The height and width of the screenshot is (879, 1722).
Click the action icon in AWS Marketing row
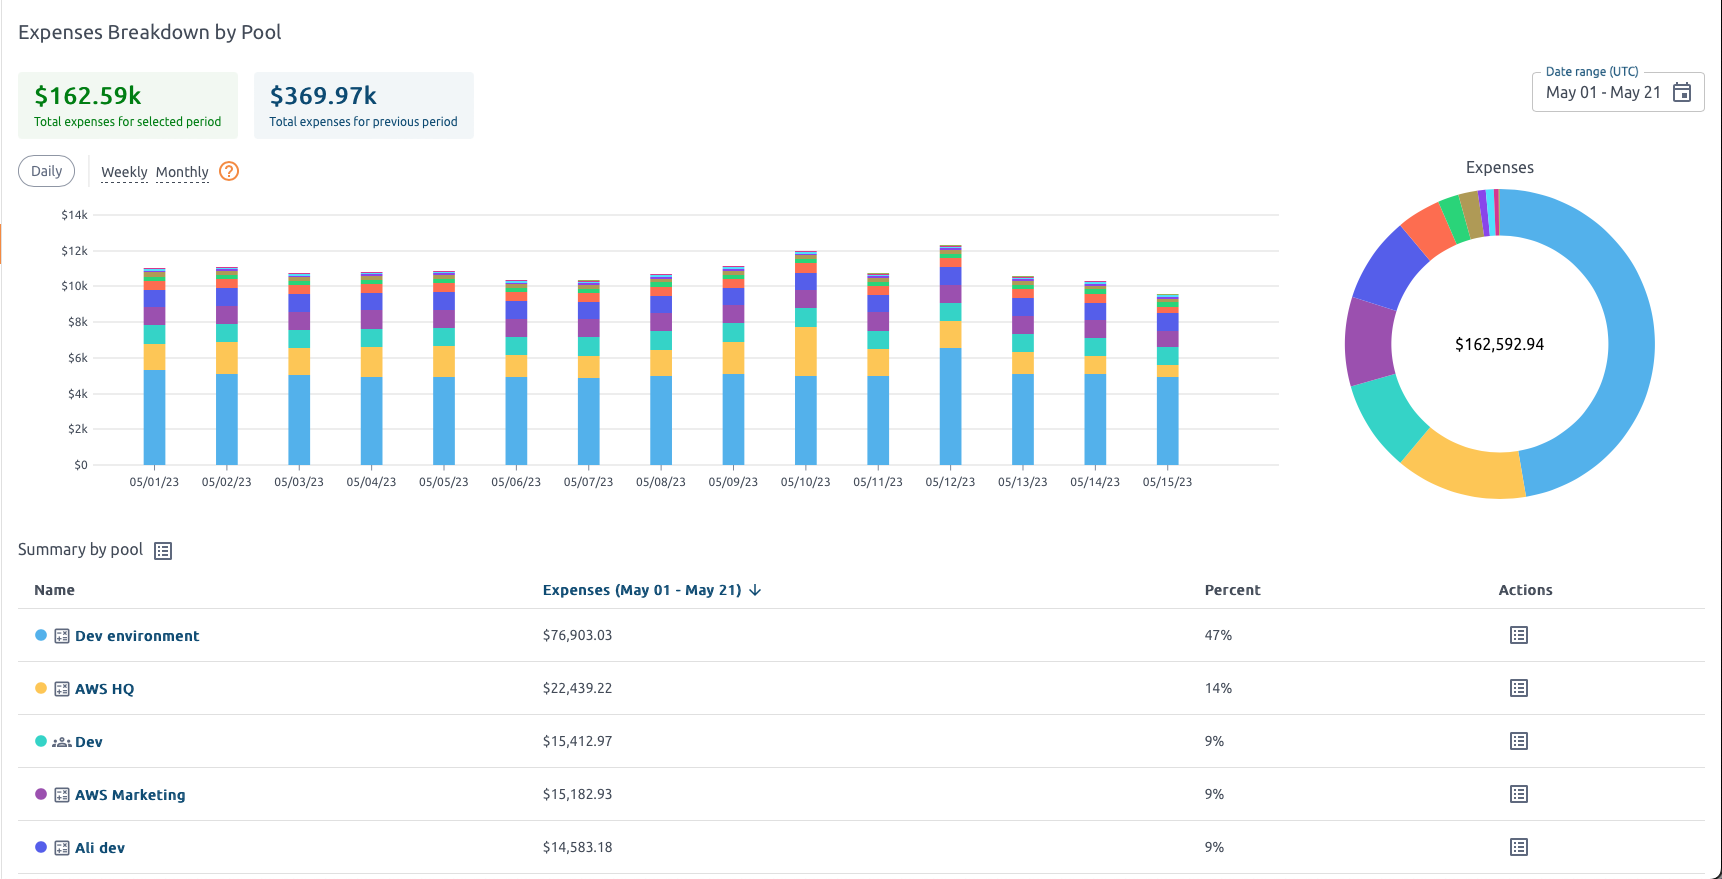[x=1518, y=794]
